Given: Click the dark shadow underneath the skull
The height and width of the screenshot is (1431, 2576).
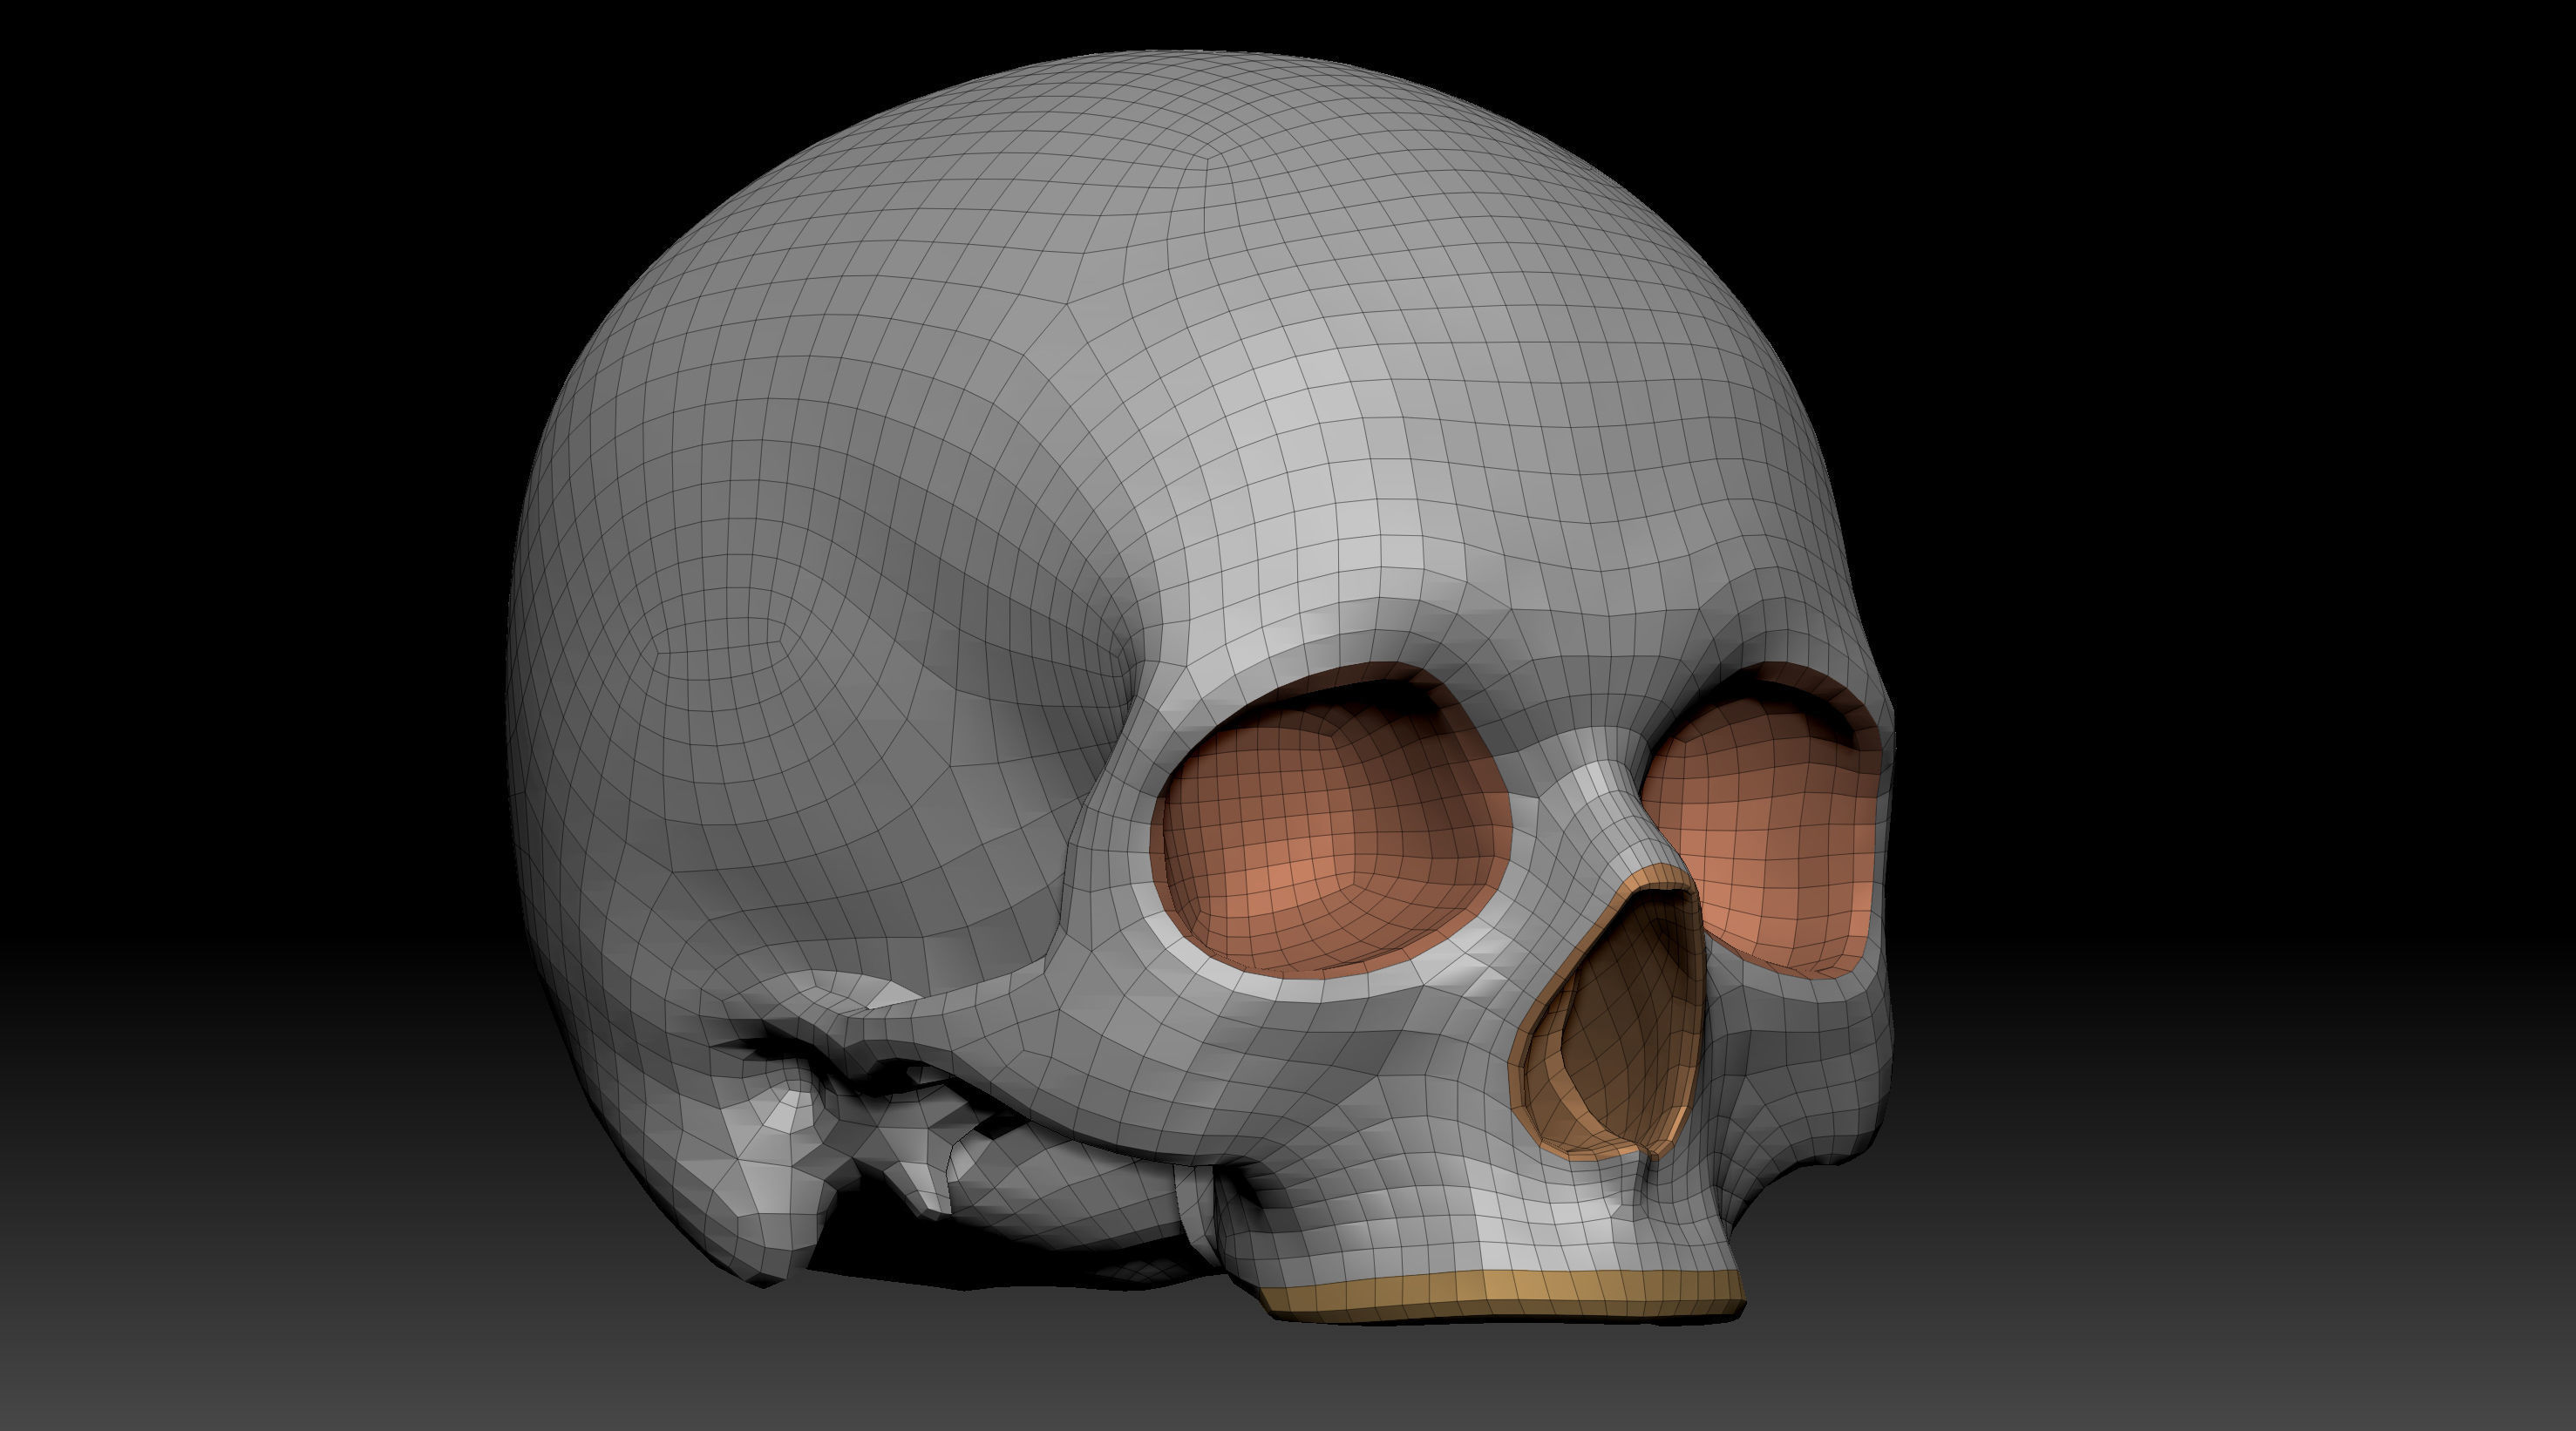Looking at the screenshot, I should click(x=1000, y=1255).
